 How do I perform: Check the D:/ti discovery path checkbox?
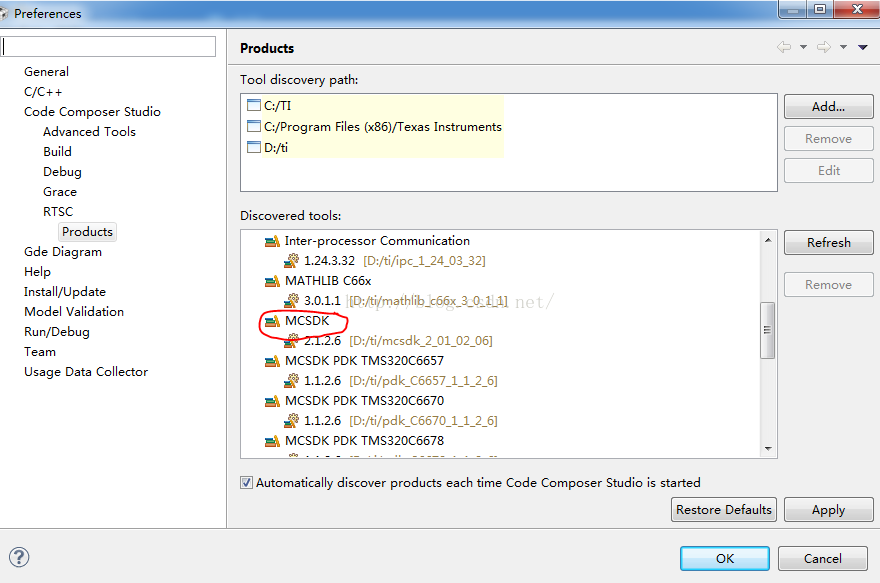254,148
